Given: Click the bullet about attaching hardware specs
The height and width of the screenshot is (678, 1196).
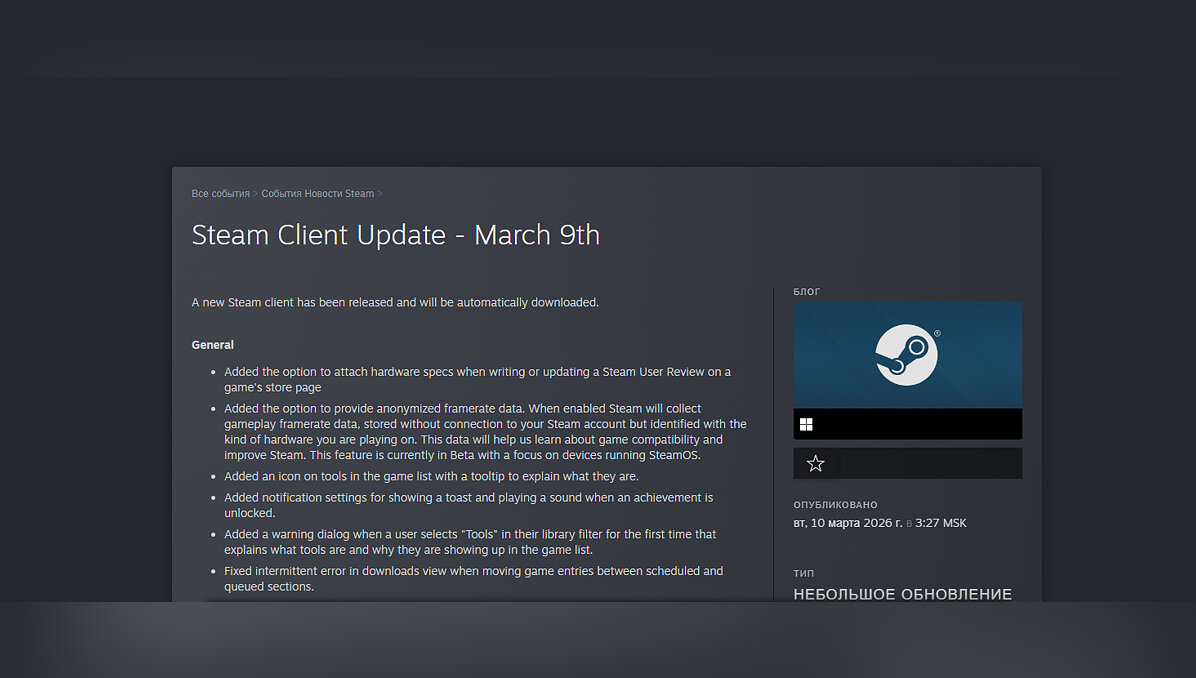Looking at the screenshot, I should (x=477, y=380).
